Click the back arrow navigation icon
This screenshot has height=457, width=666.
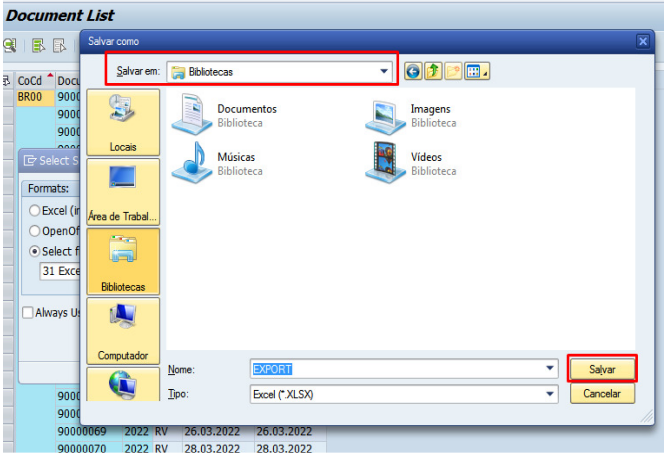413,71
